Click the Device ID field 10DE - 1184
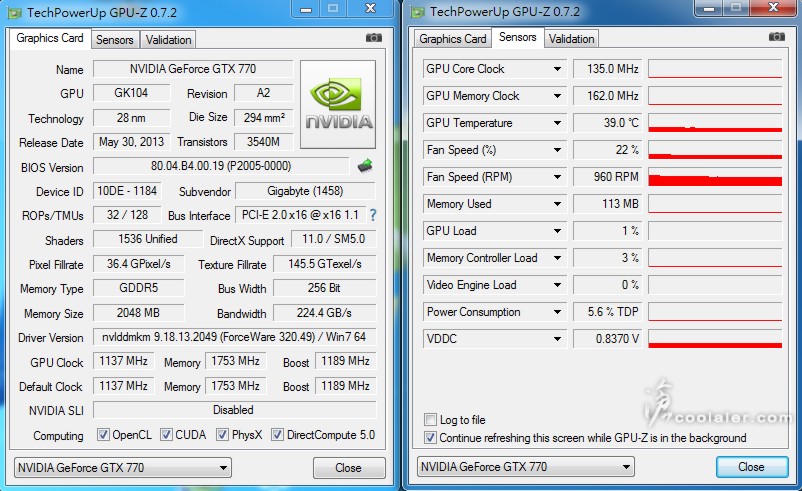802x491 pixels. [127, 191]
